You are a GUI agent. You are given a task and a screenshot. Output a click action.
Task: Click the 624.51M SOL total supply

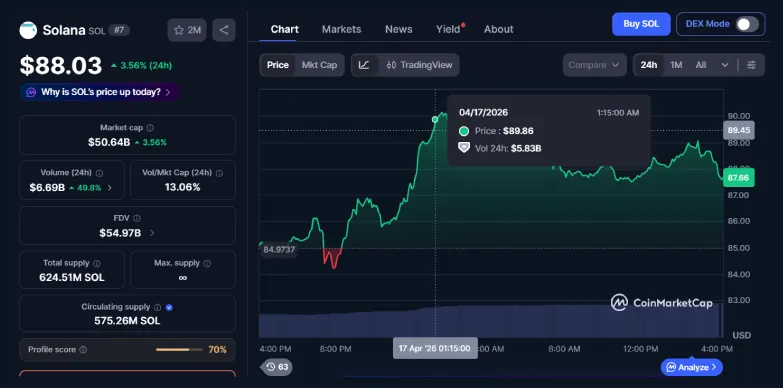coord(72,278)
